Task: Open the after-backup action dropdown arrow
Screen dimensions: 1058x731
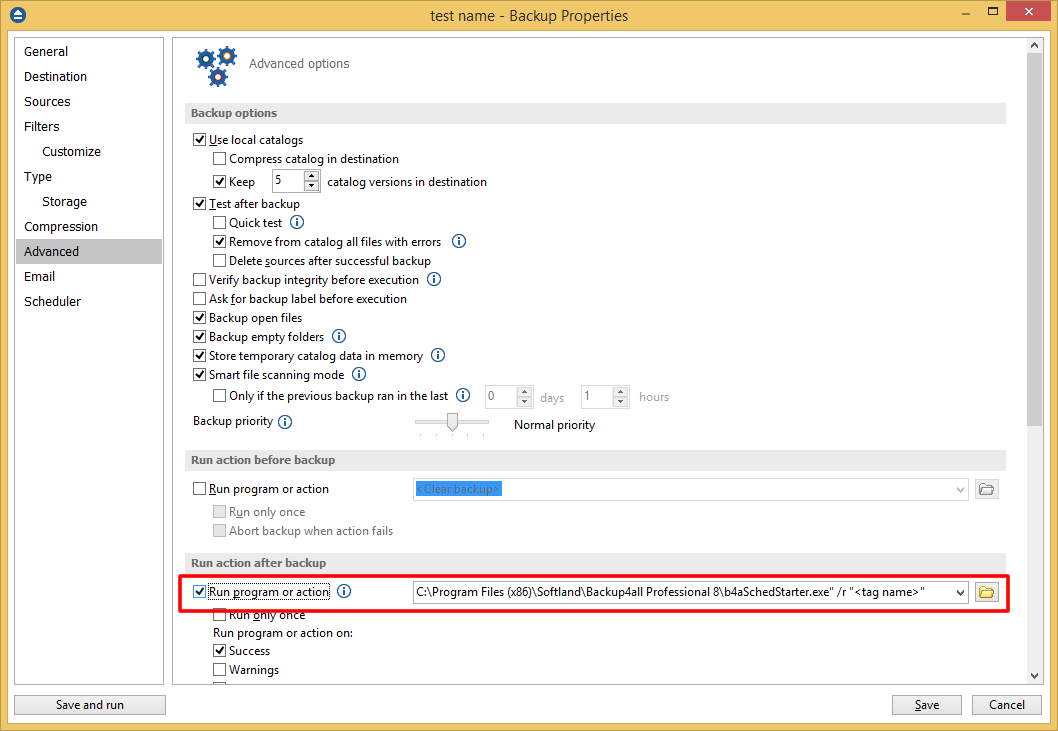Action: (x=960, y=593)
